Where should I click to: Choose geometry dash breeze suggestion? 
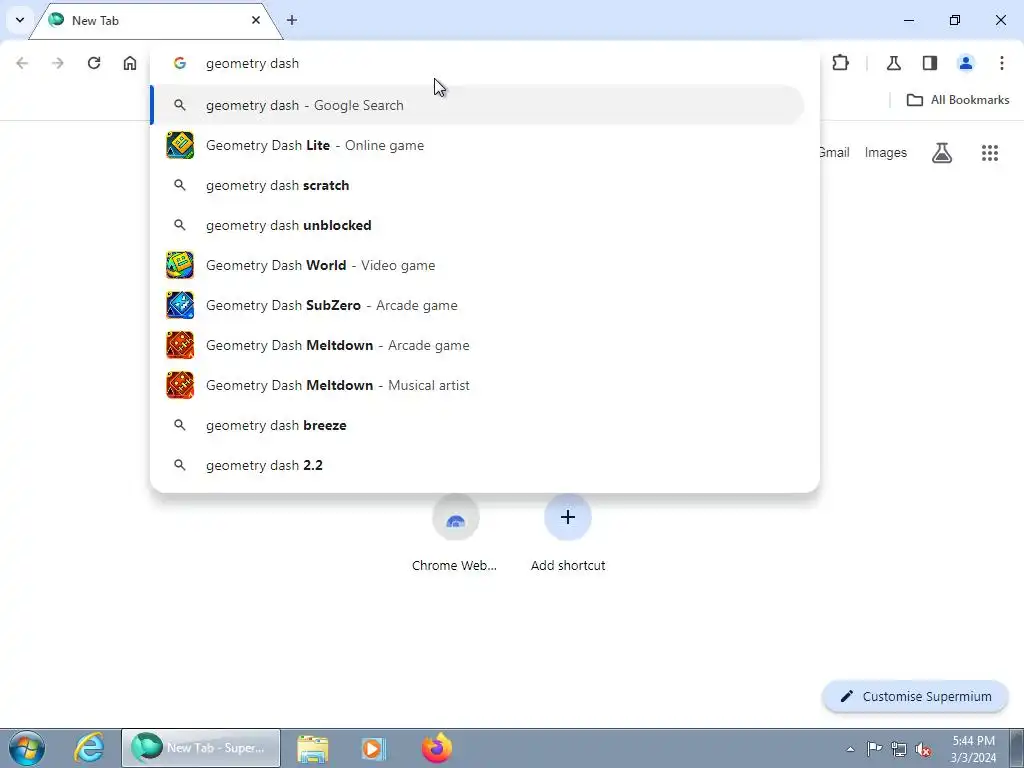[478, 425]
